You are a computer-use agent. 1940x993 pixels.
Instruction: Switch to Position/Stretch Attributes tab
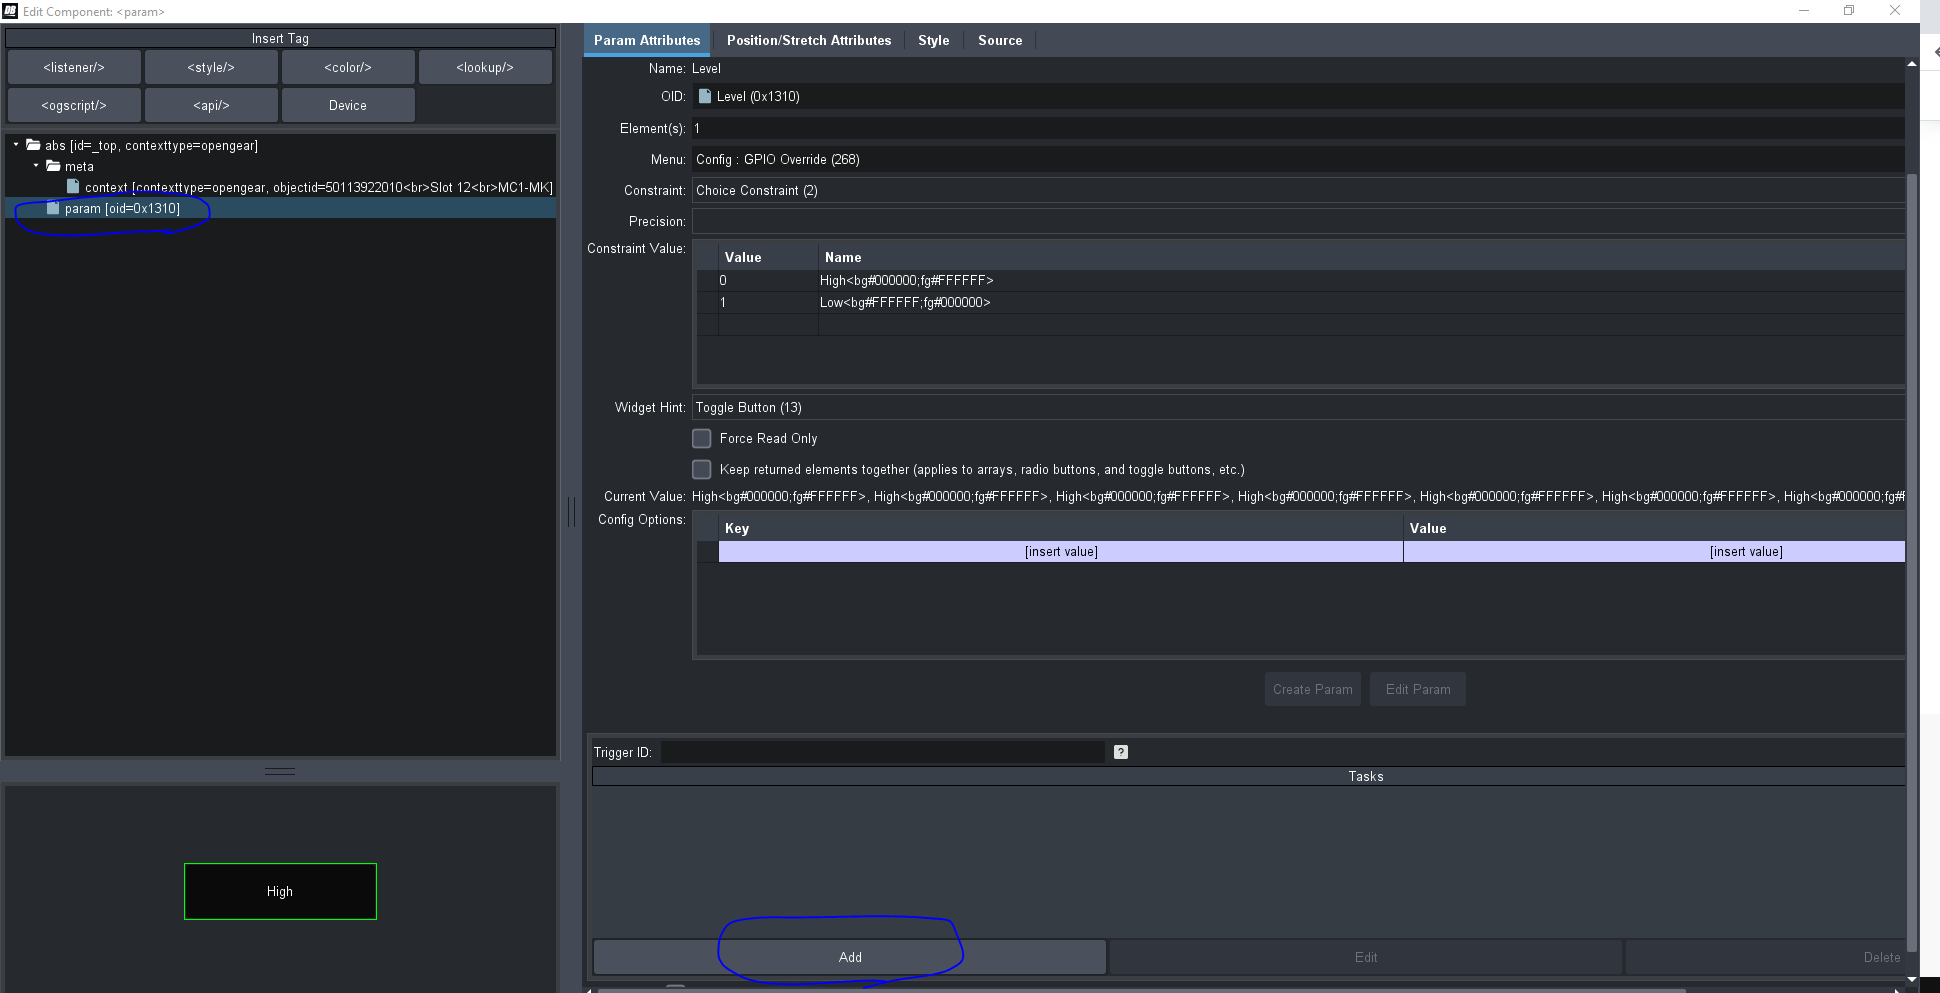coord(808,41)
